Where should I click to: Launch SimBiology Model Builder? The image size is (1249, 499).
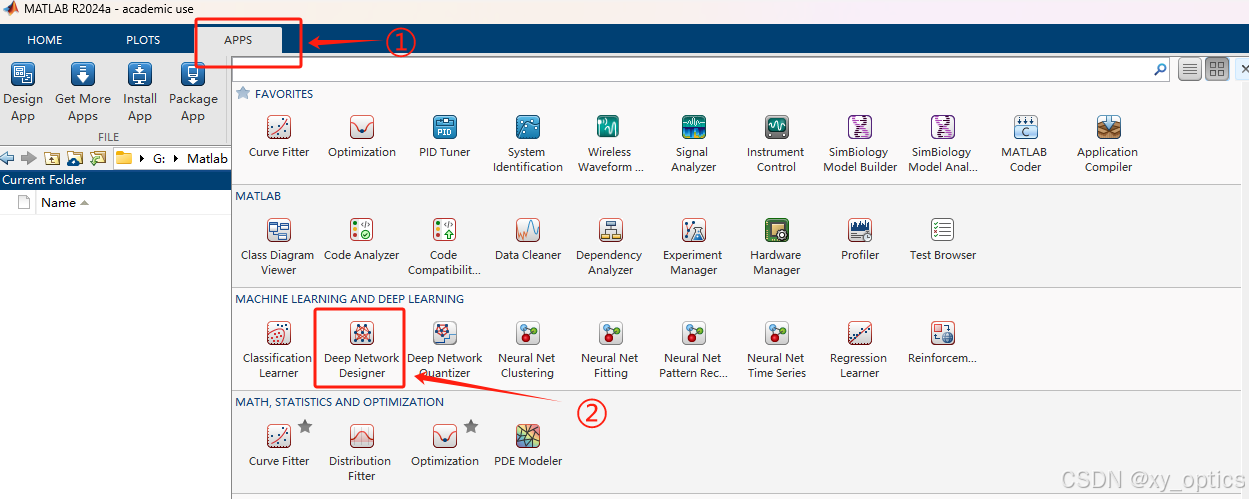860,143
